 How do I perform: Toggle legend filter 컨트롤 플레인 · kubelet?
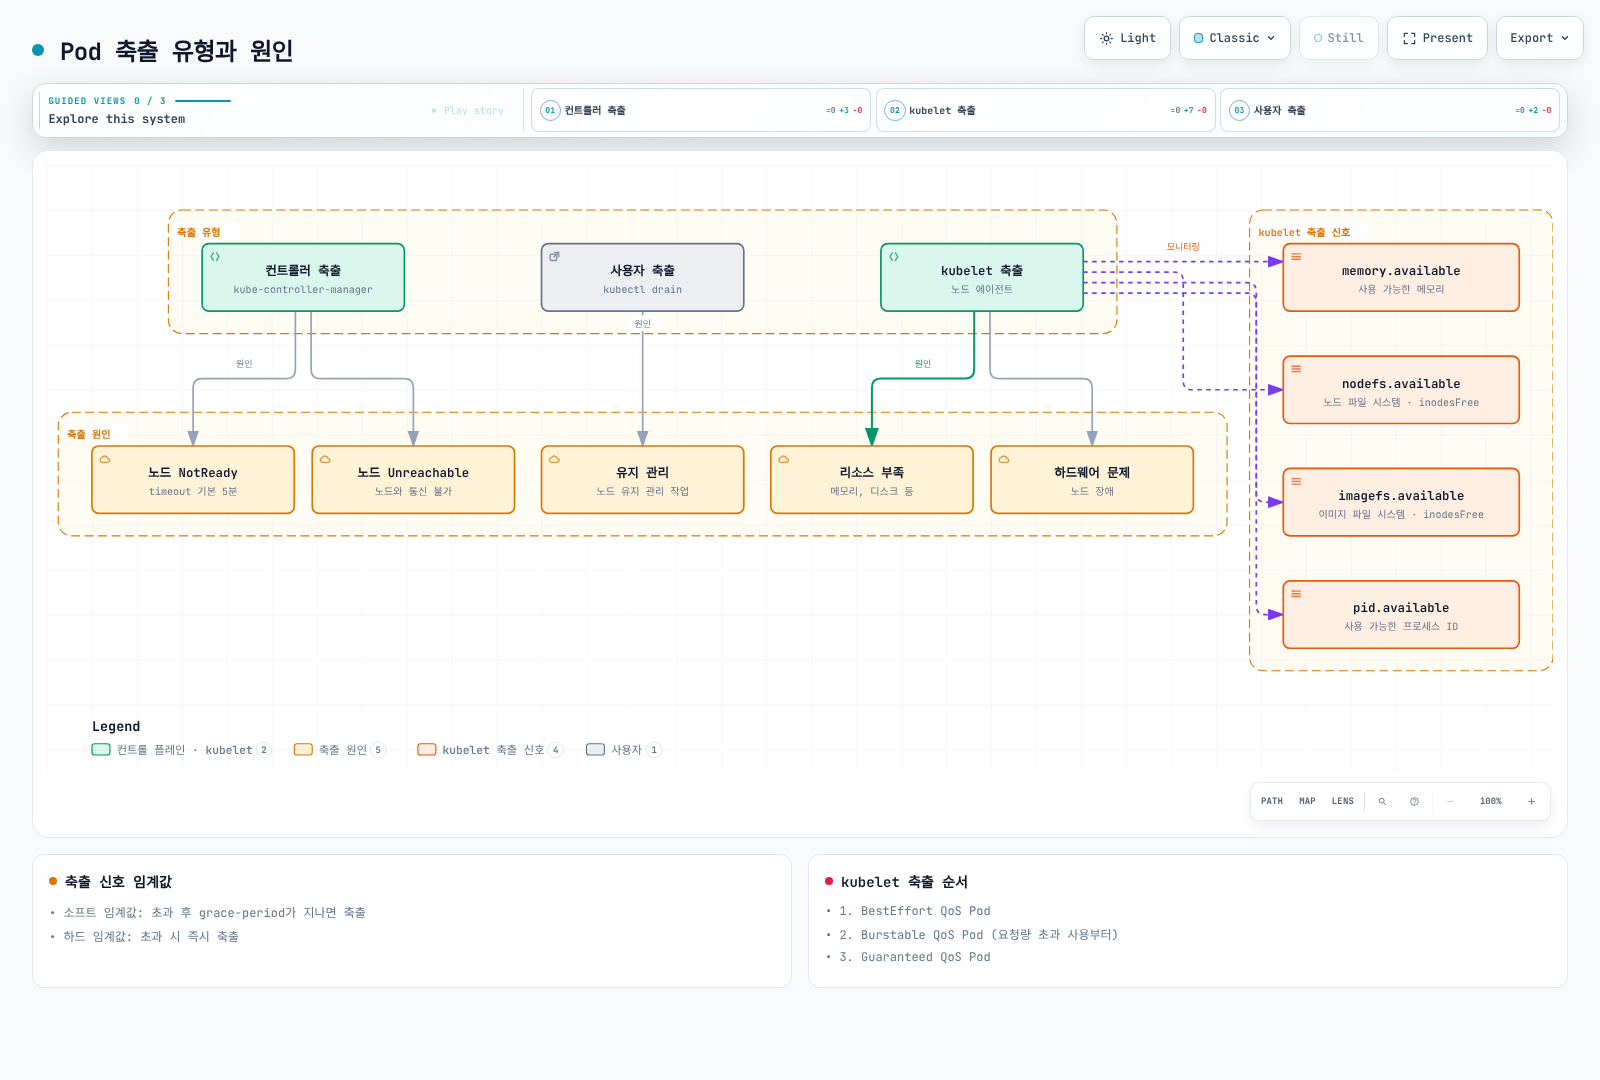181,750
